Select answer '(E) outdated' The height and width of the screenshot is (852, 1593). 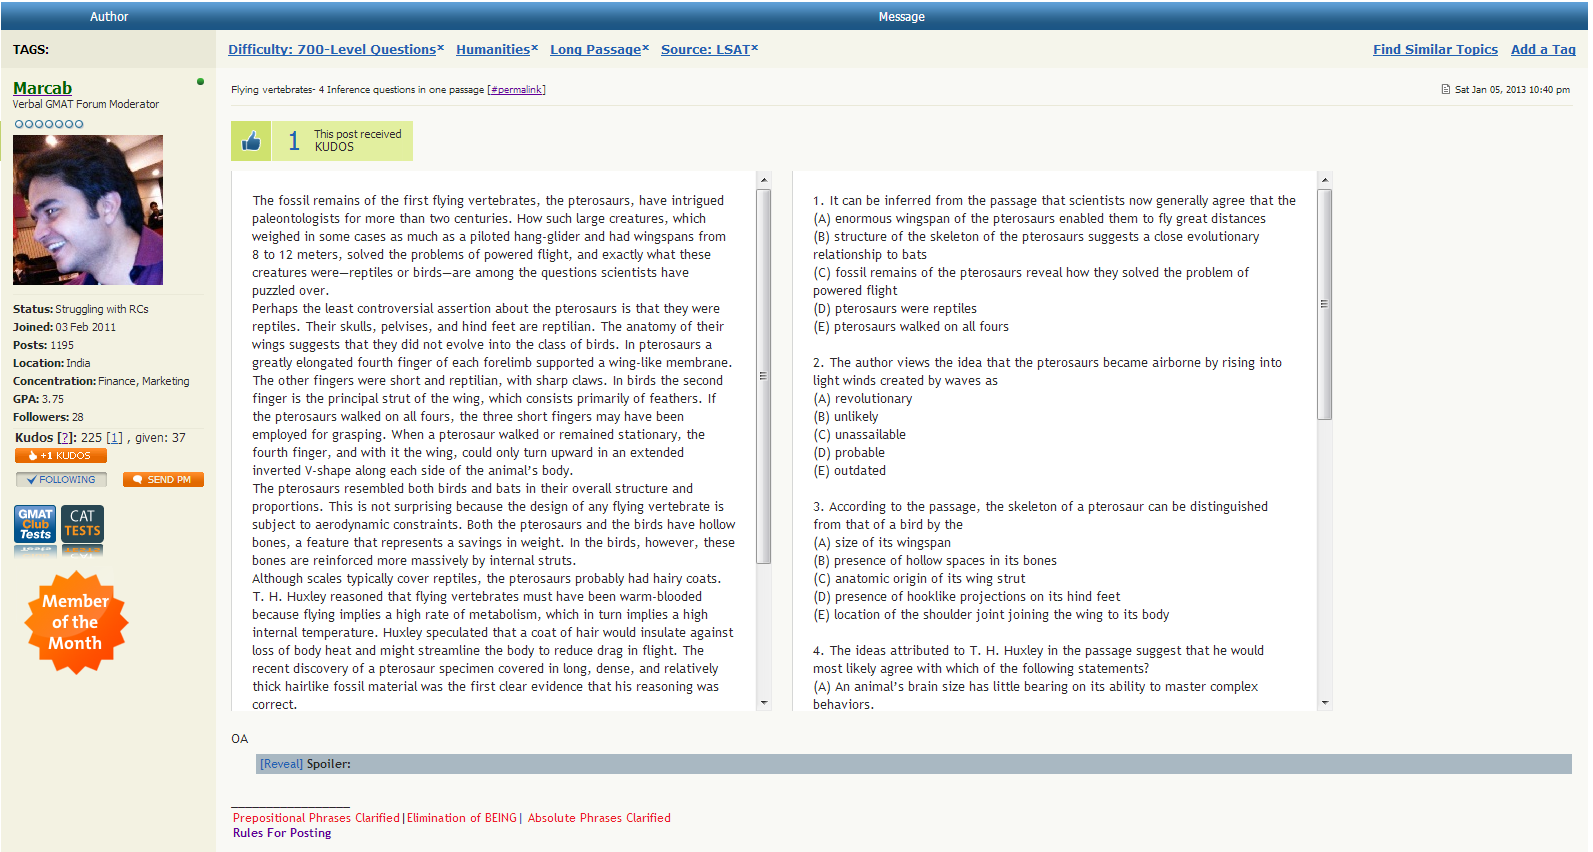[x=850, y=471]
